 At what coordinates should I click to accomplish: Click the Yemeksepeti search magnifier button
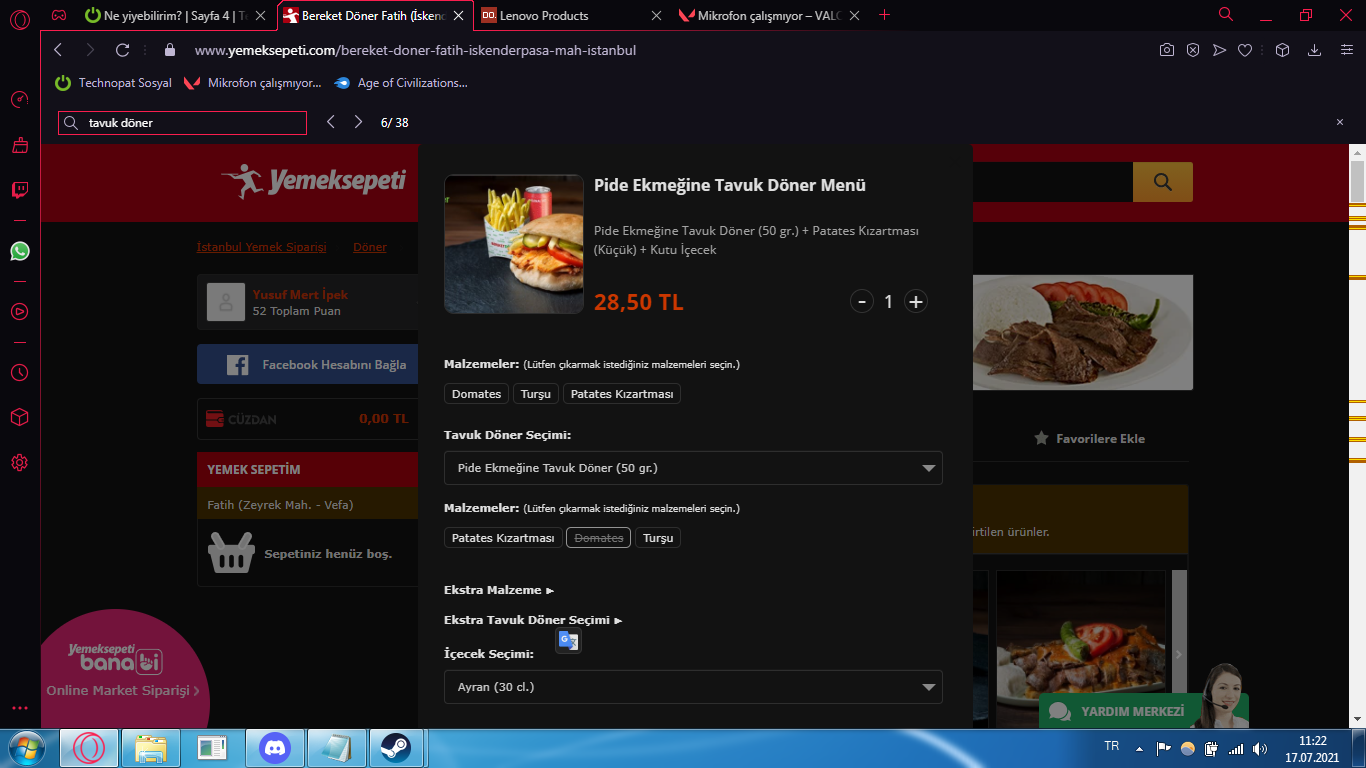pyautogui.click(x=1162, y=182)
